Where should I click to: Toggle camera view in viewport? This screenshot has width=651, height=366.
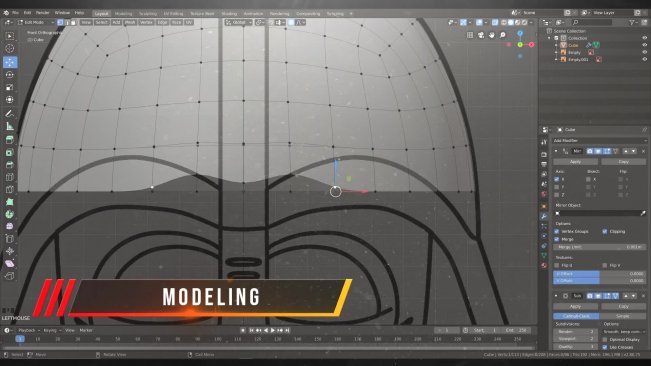click(x=481, y=35)
